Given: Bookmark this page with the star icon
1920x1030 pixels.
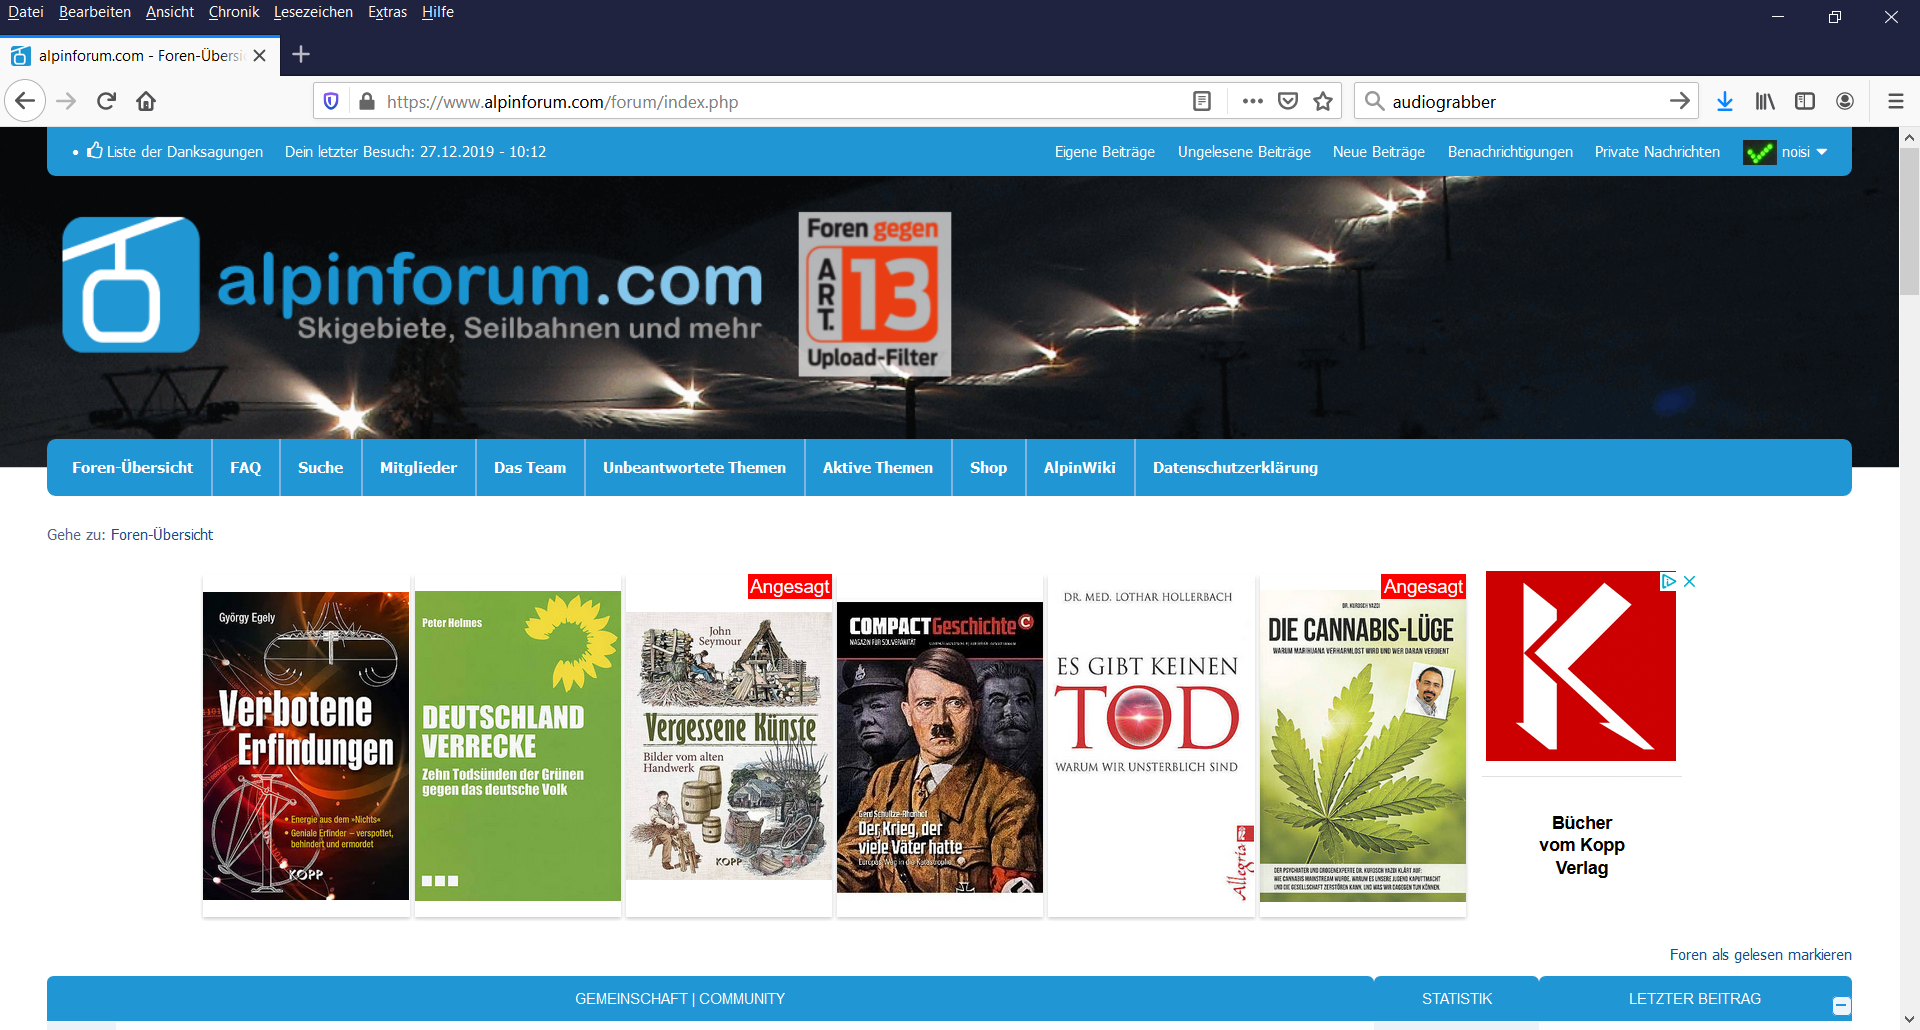Looking at the screenshot, I should pos(1323,101).
